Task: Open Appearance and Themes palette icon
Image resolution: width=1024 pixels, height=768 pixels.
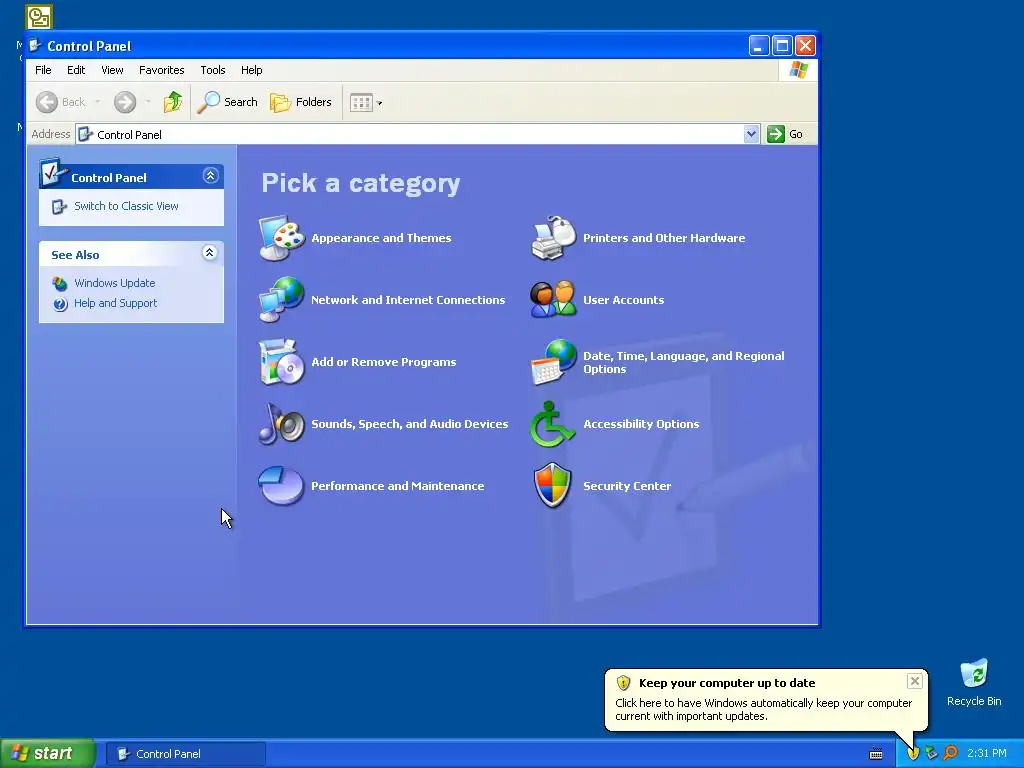Action: tap(281, 238)
